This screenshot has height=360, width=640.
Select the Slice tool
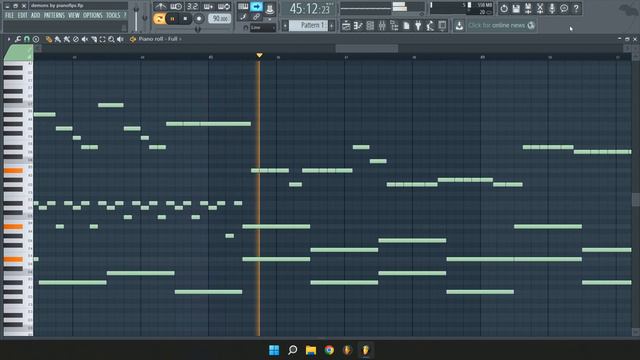pyautogui.click(x=93, y=39)
